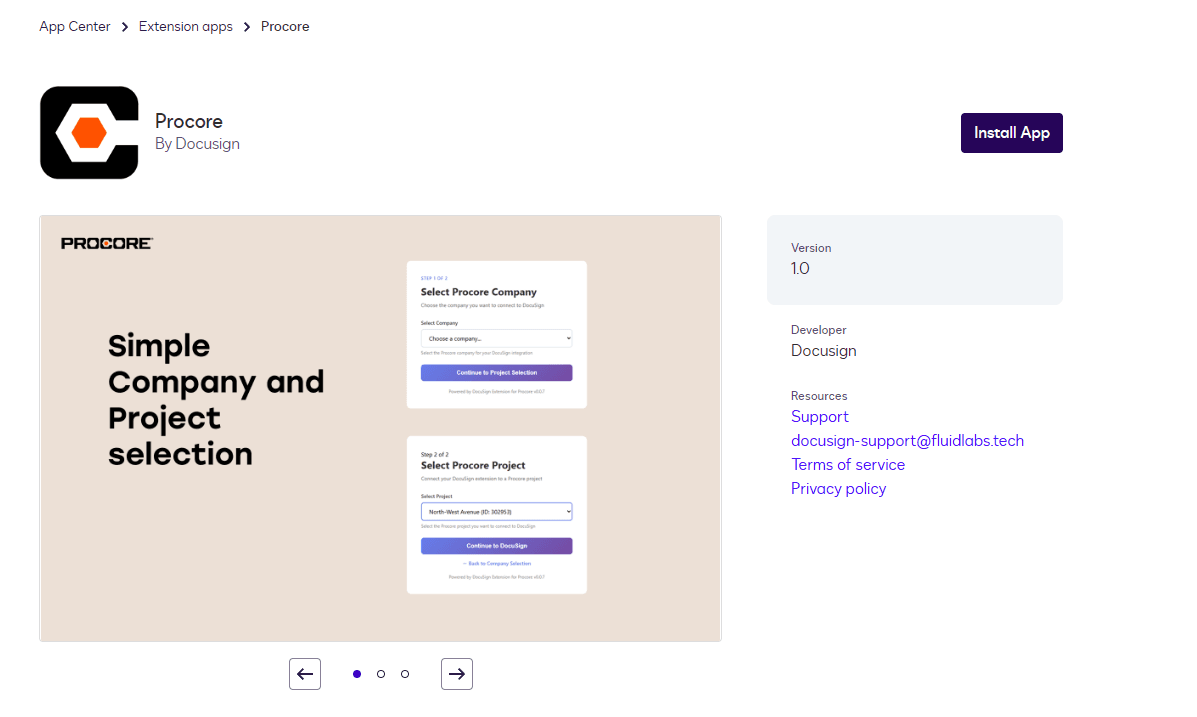
Task: Open the Terms of service link
Action: [x=847, y=465]
